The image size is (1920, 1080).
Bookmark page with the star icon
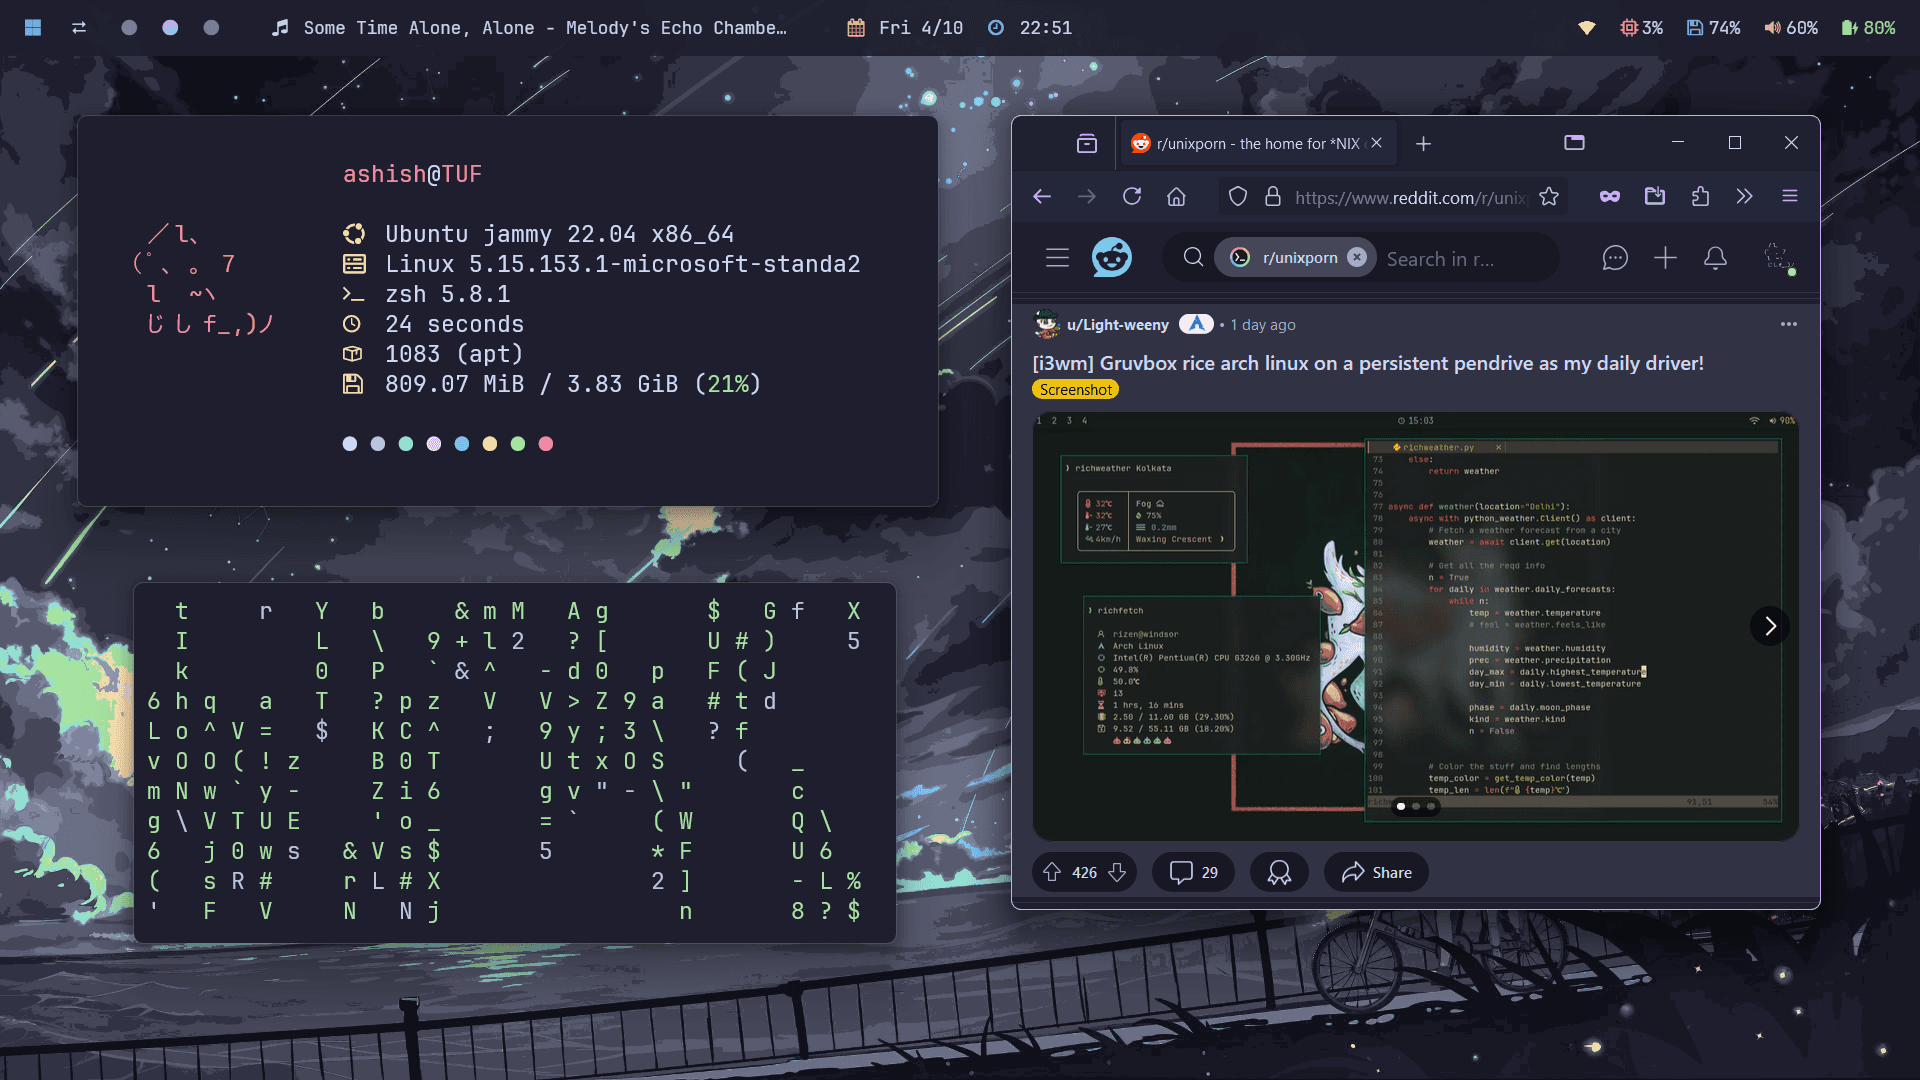pyautogui.click(x=1549, y=197)
